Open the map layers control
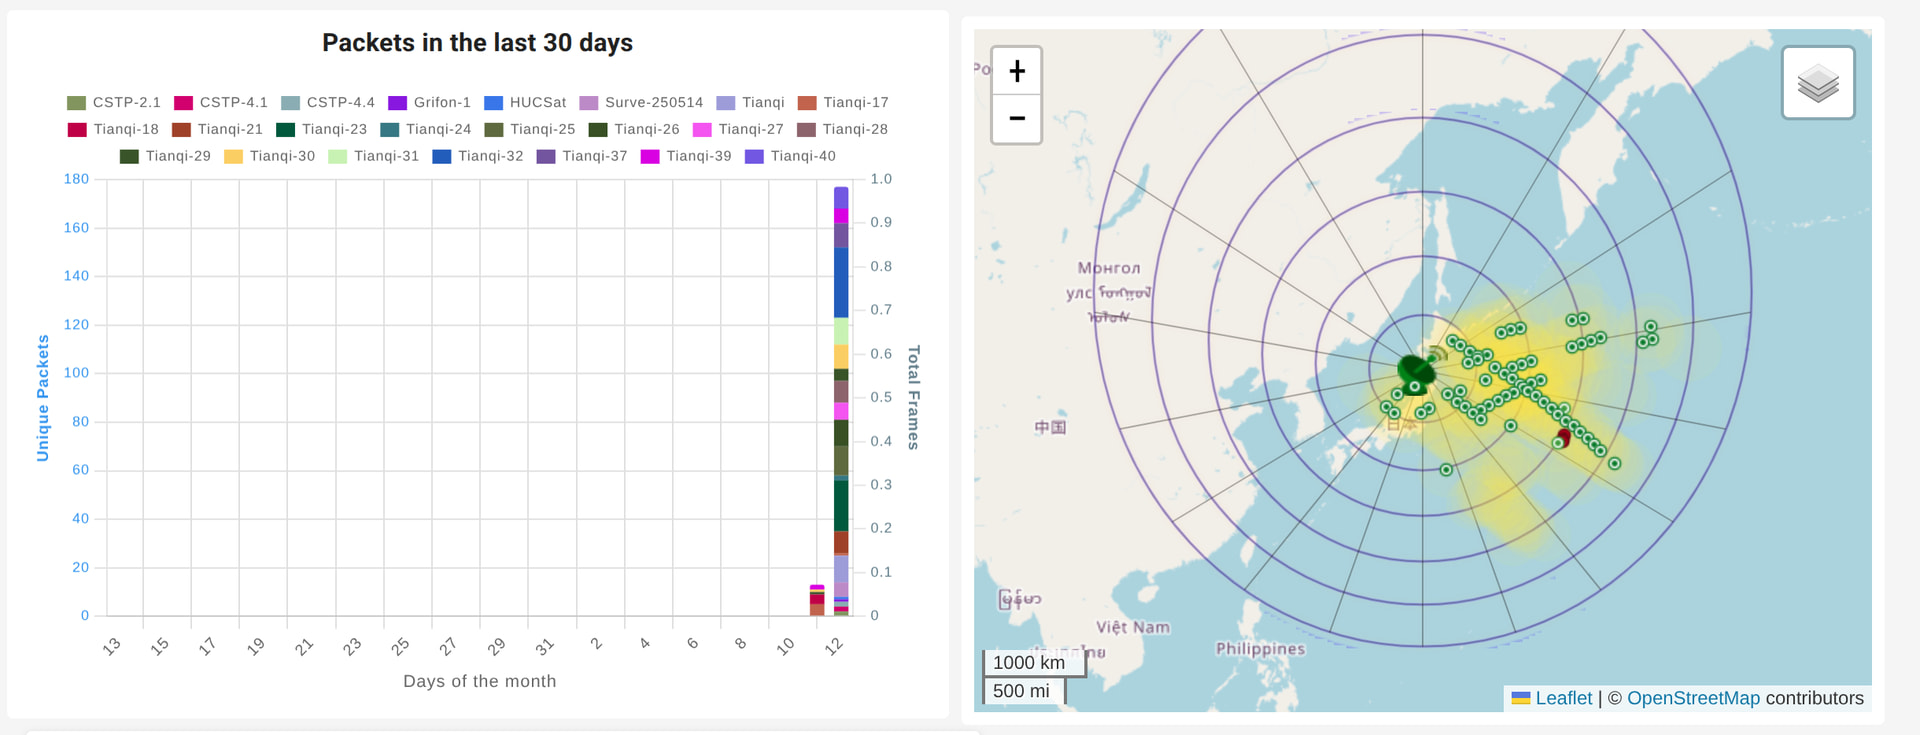 1817,83
